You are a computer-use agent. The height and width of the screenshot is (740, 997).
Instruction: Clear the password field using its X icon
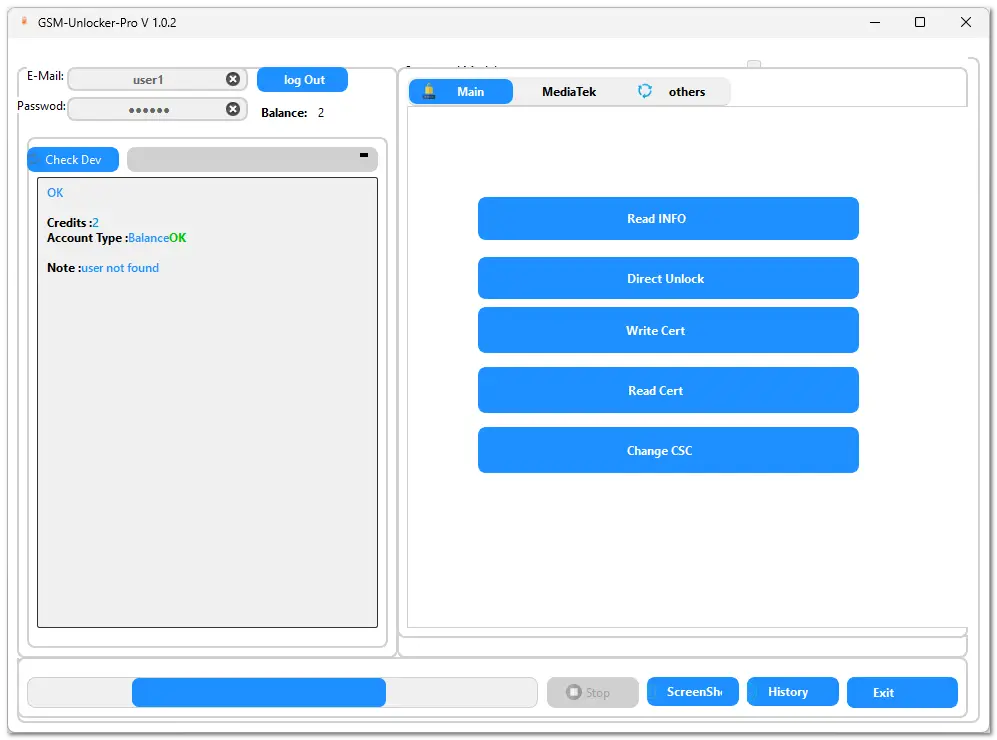[x=233, y=109]
